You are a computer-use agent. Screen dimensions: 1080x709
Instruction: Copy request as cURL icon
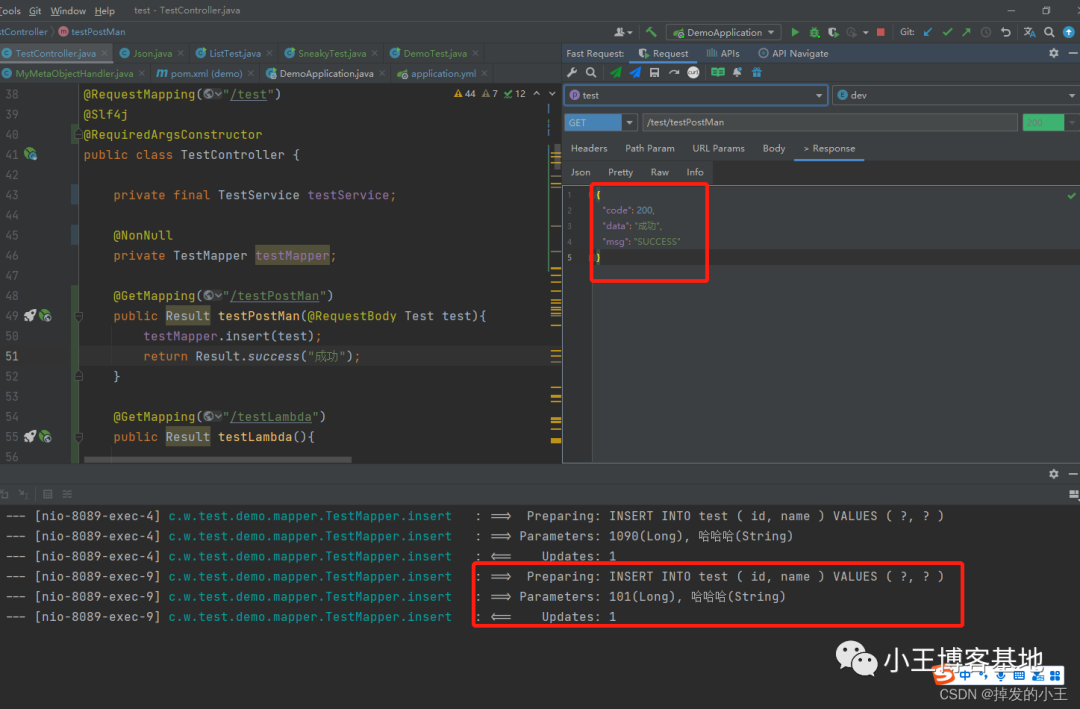tap(692, 73)
